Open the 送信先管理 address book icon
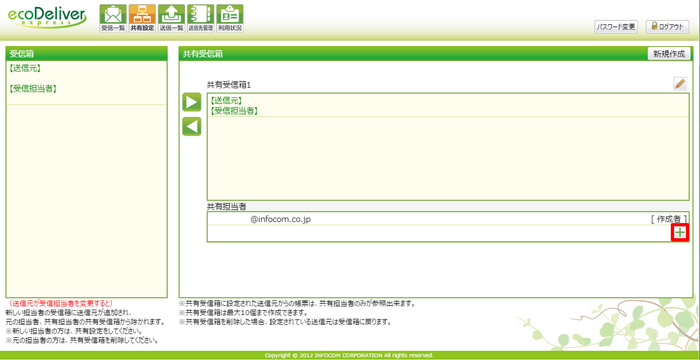 200,18
